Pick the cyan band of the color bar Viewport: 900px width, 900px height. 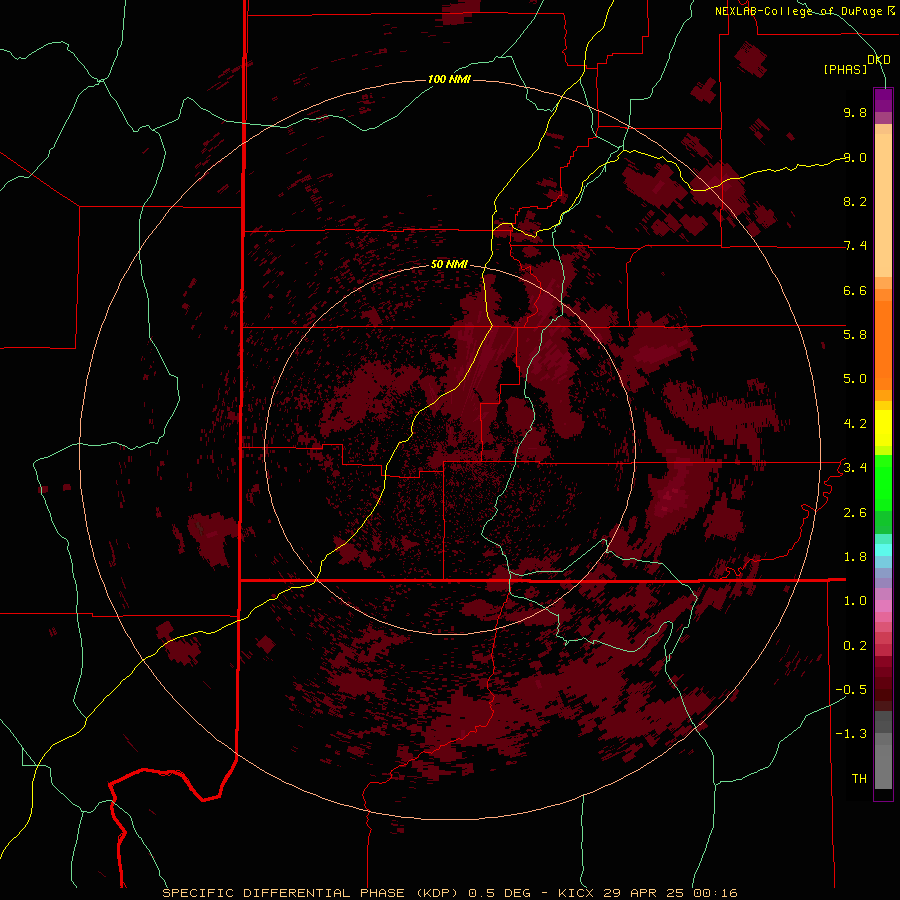click(883, 549)
